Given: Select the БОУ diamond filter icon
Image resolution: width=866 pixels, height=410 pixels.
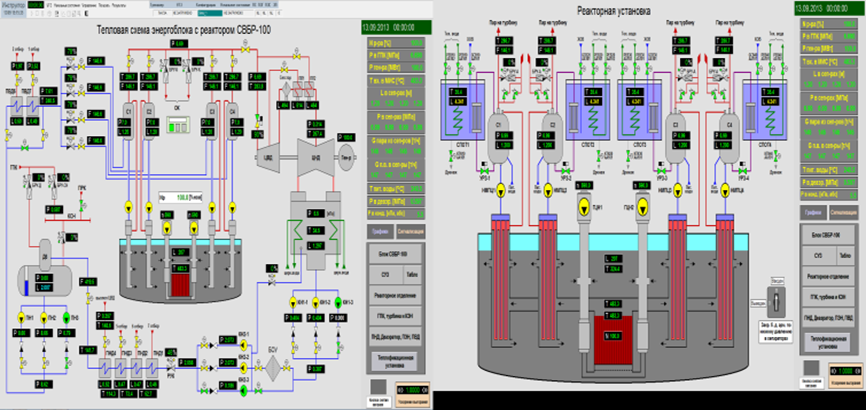Looking at the screenshot, I should 272,365.
